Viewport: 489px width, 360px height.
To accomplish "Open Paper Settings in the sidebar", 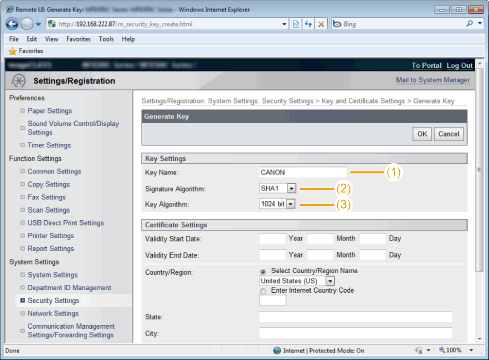I will [x=50, y=111].
